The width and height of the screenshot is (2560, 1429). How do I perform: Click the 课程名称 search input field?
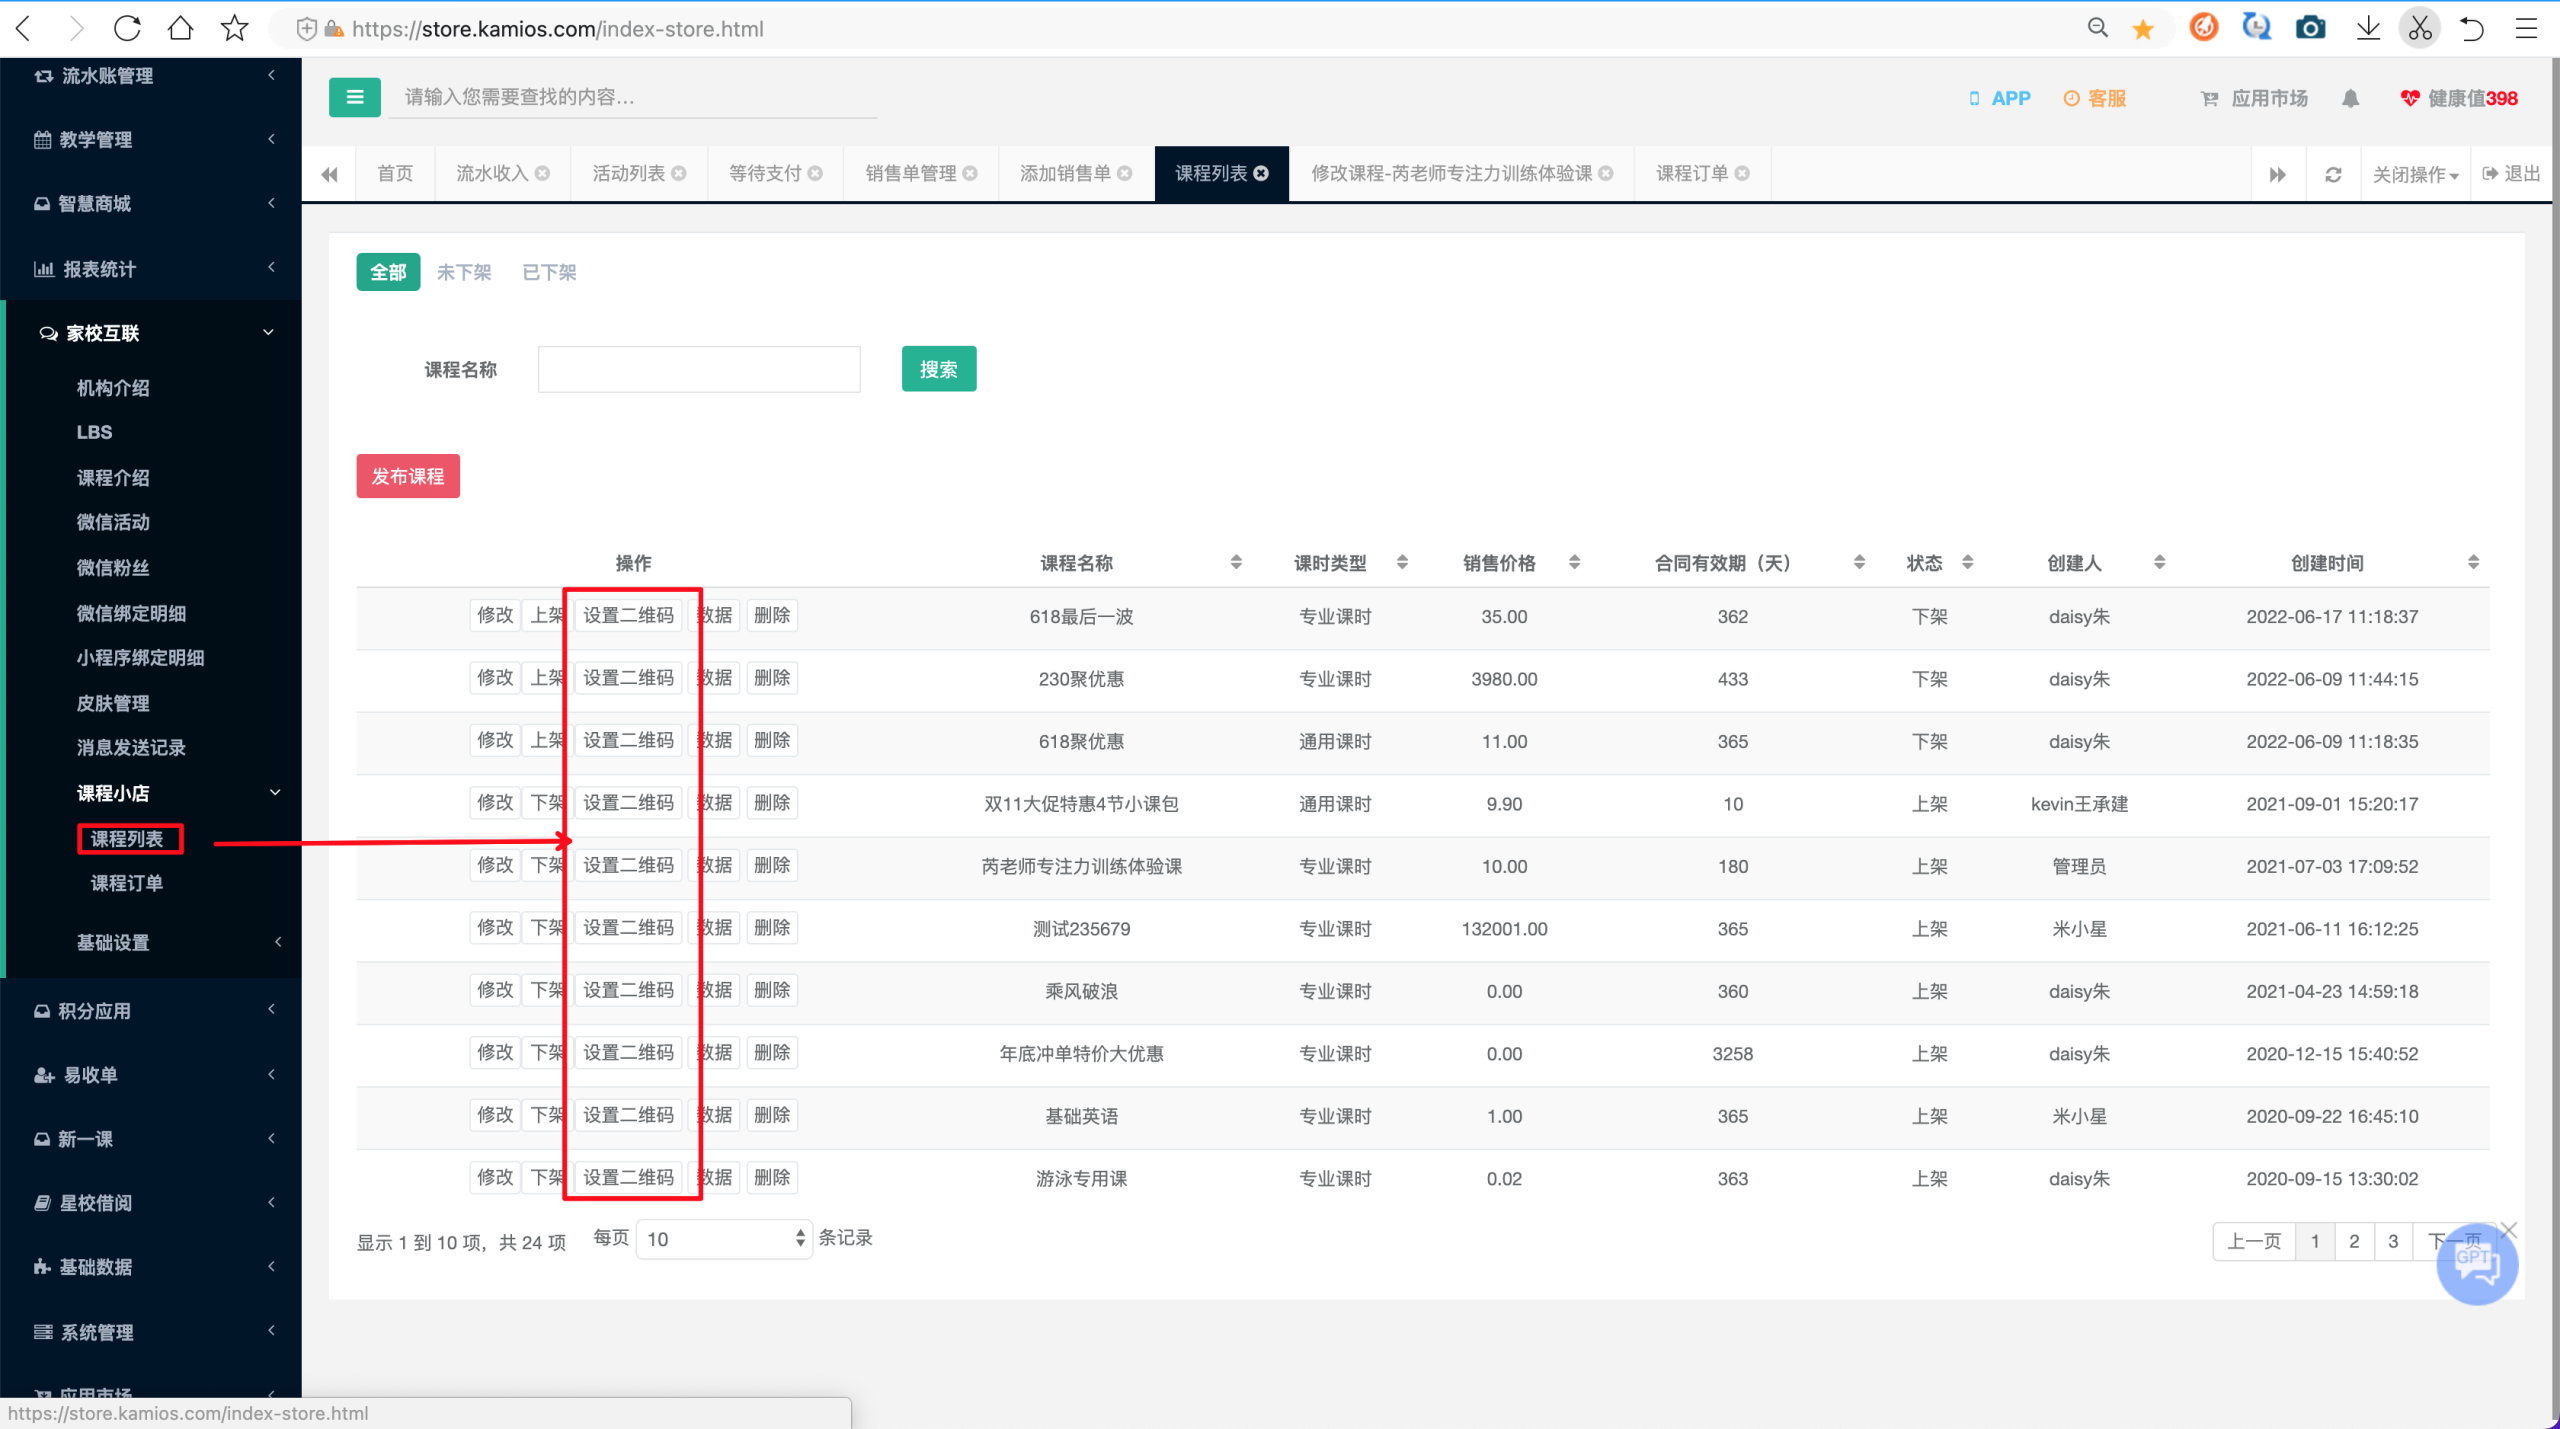click(x=699, y=369)
